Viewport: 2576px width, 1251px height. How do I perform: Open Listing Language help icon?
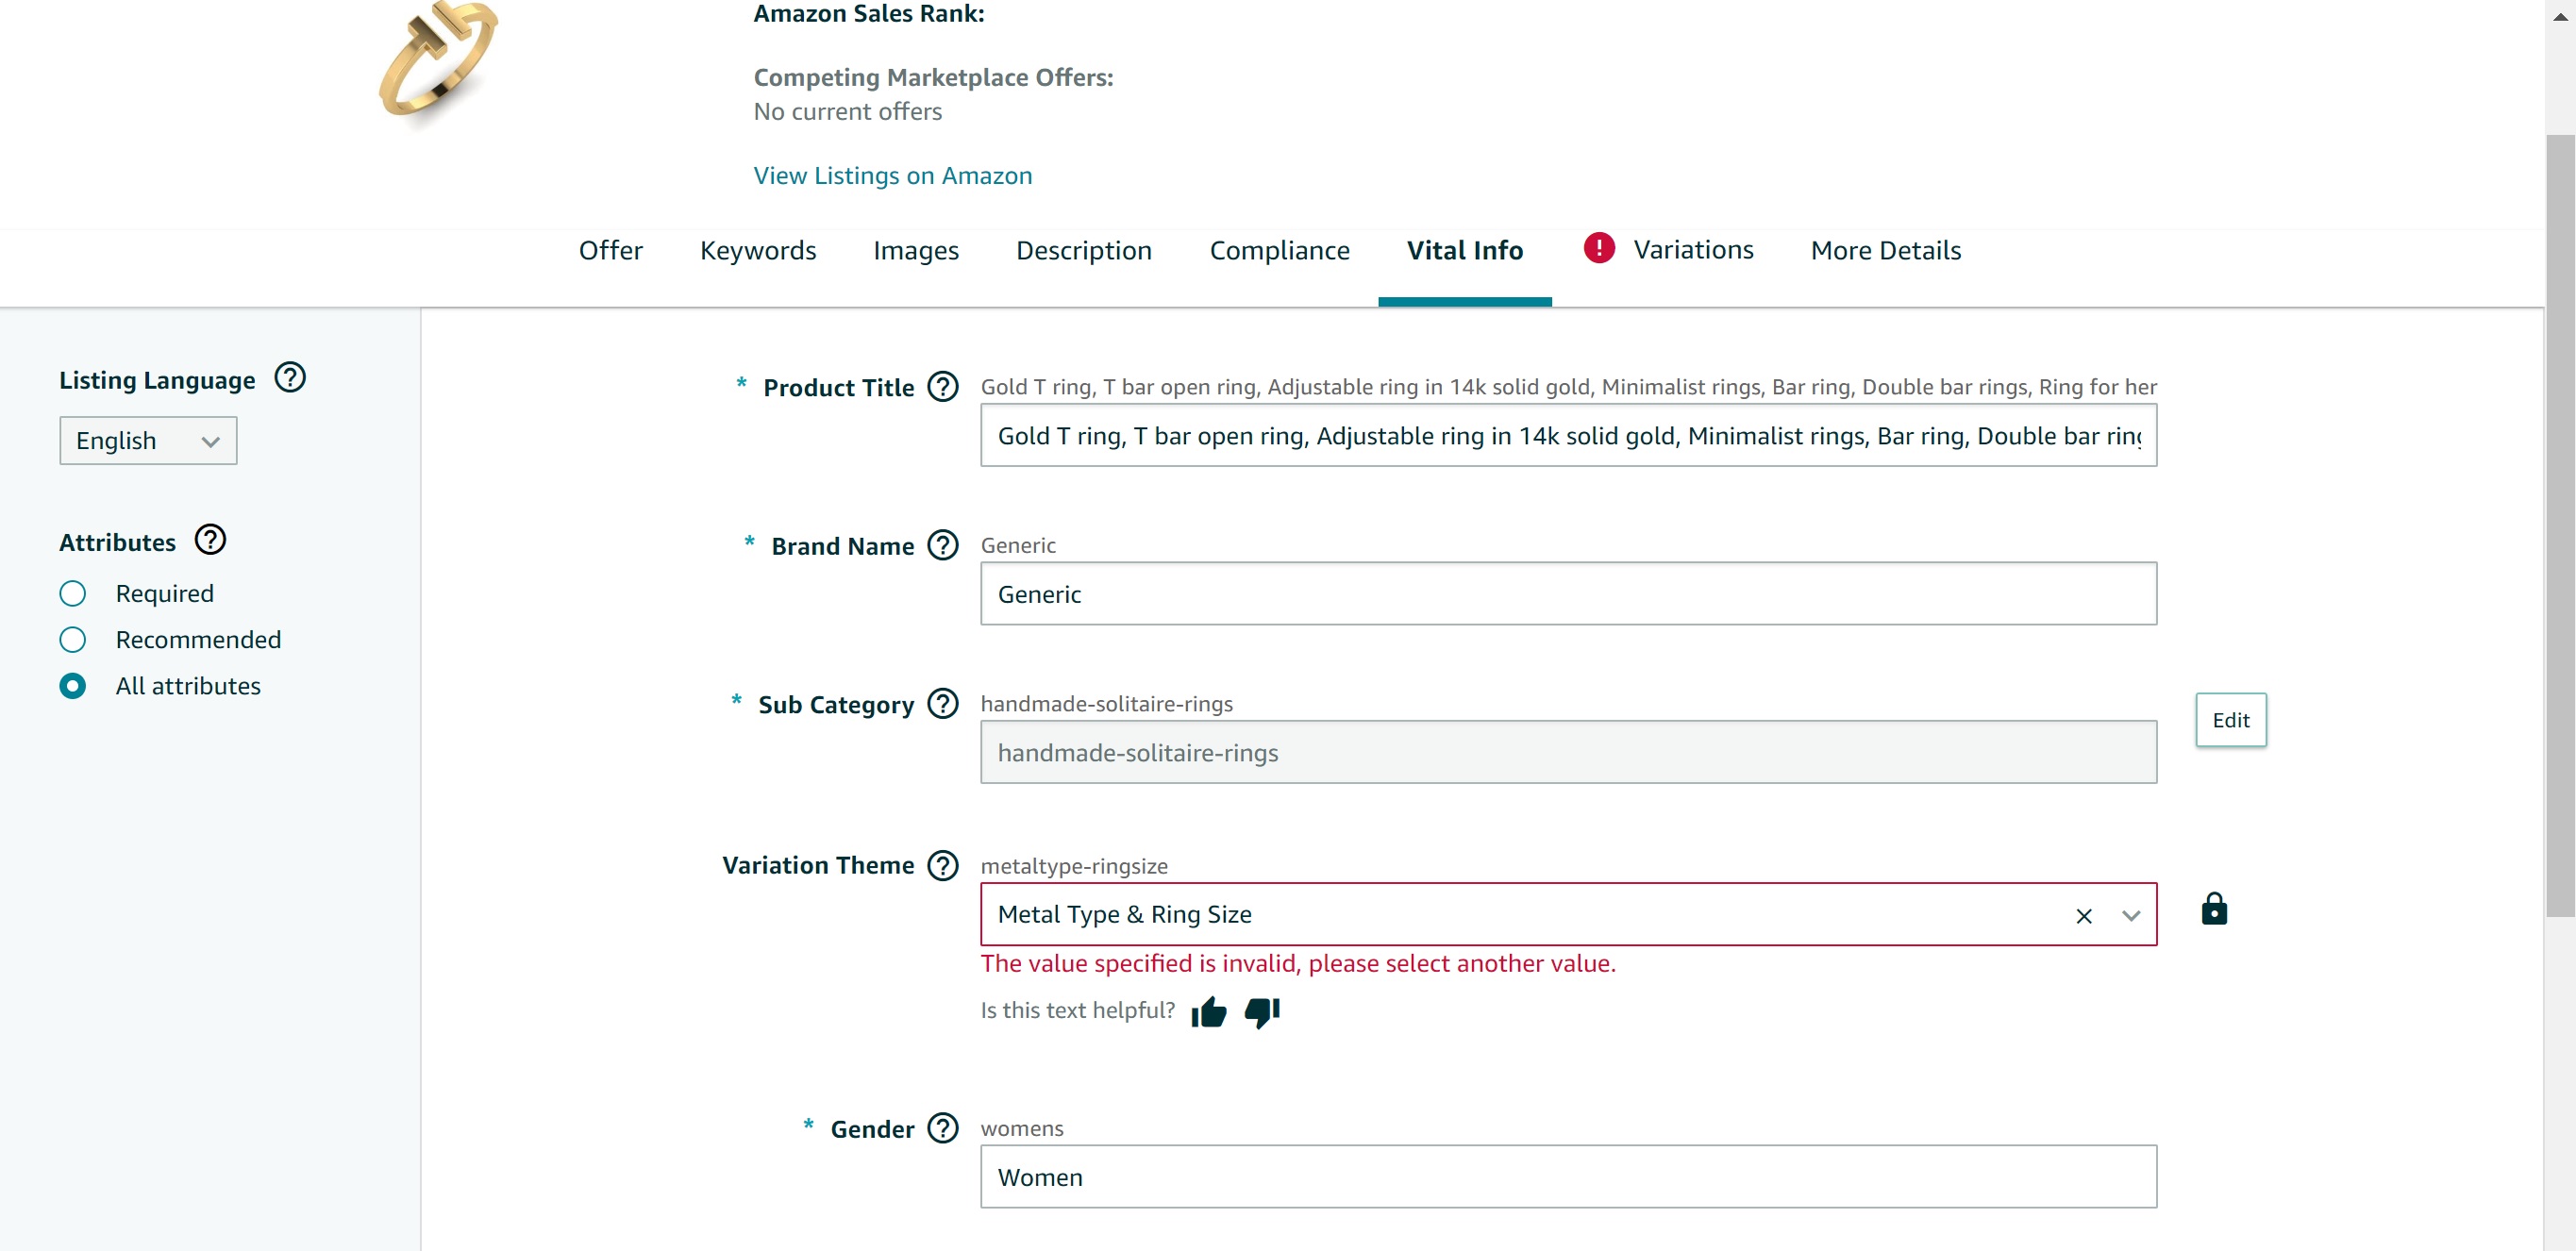point(290,378)
